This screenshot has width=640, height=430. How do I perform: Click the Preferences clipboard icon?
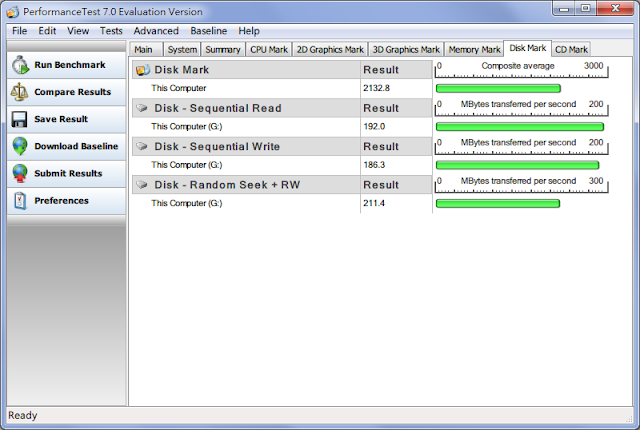coord(20,201)
